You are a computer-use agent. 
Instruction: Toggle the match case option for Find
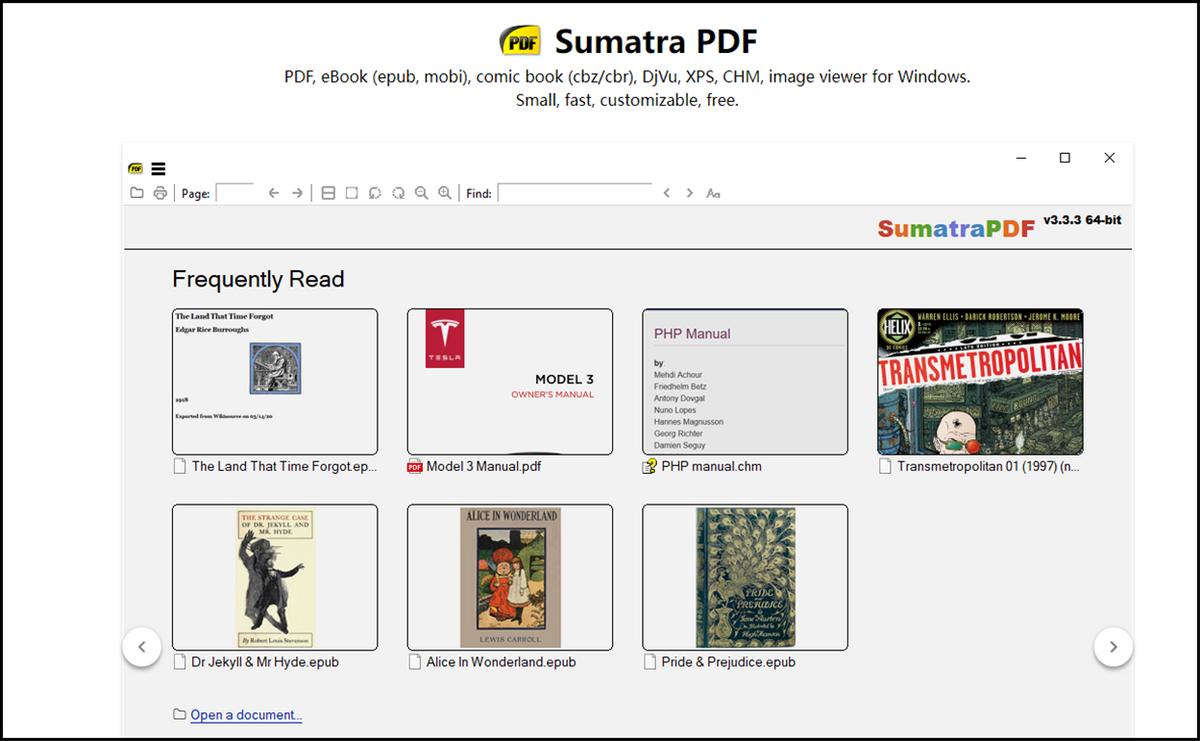pyautogui.click(x=713, y=193)
